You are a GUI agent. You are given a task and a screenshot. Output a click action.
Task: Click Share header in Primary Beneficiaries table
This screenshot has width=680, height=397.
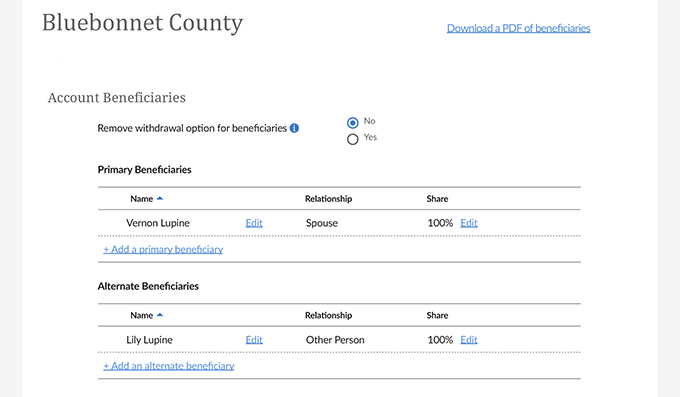pyautogui.click(x=437, y=199)
